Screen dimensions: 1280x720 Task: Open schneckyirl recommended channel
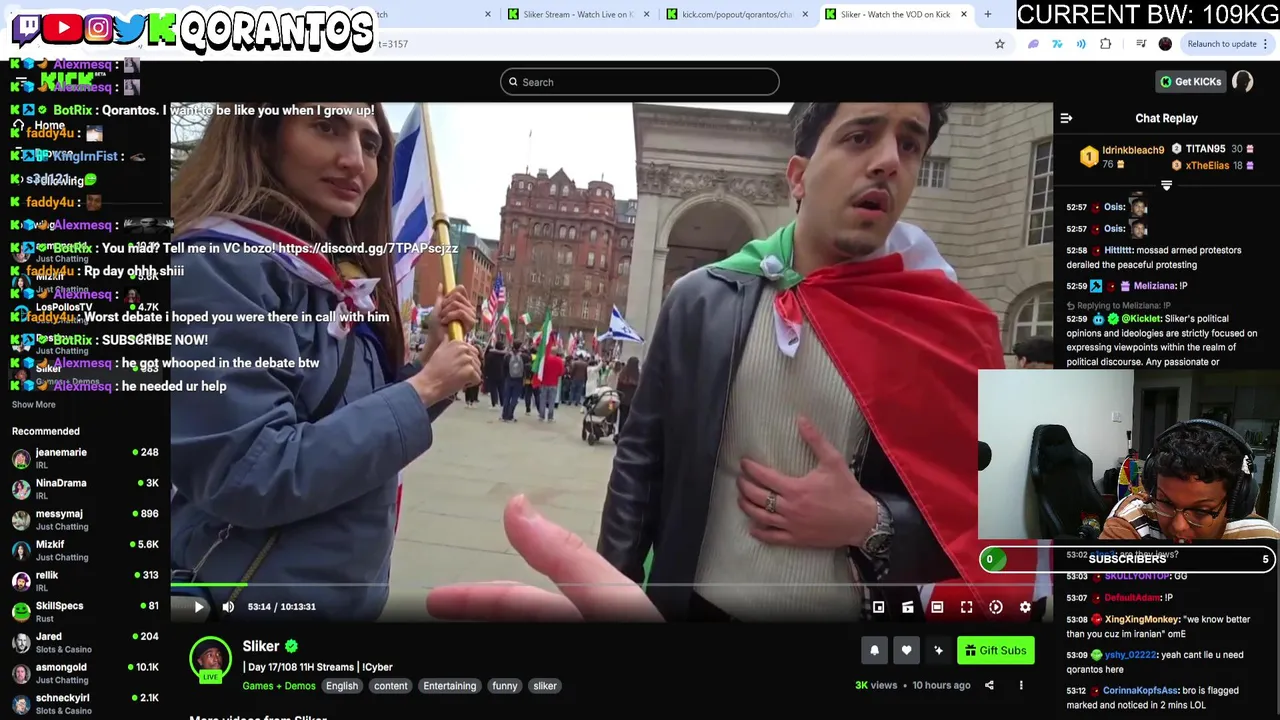click(x=85, y=703)
